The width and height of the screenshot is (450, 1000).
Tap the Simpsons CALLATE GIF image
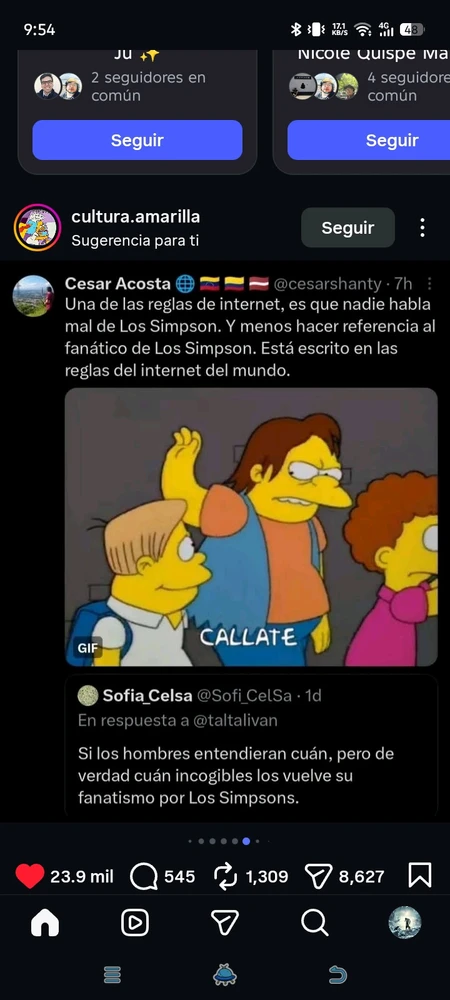tap(251, 527)
